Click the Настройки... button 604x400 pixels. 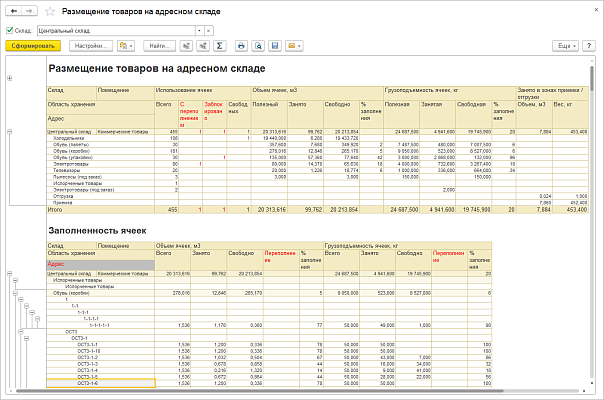(x=89, y=46)
